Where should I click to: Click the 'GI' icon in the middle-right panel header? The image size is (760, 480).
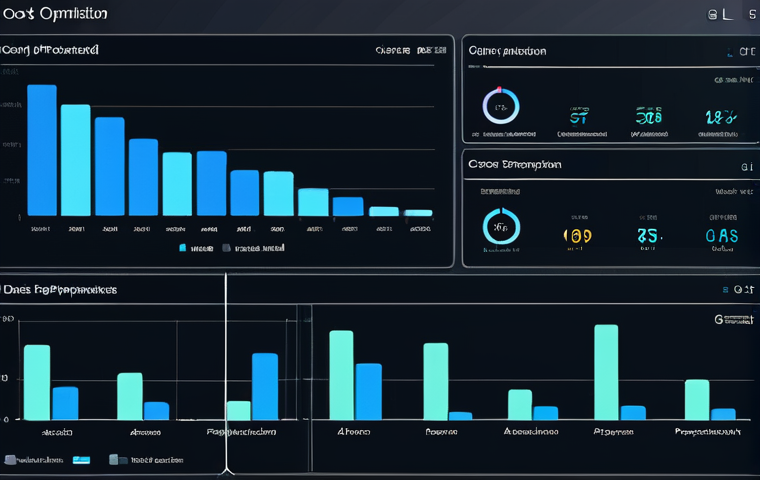[x=747, y=167]
